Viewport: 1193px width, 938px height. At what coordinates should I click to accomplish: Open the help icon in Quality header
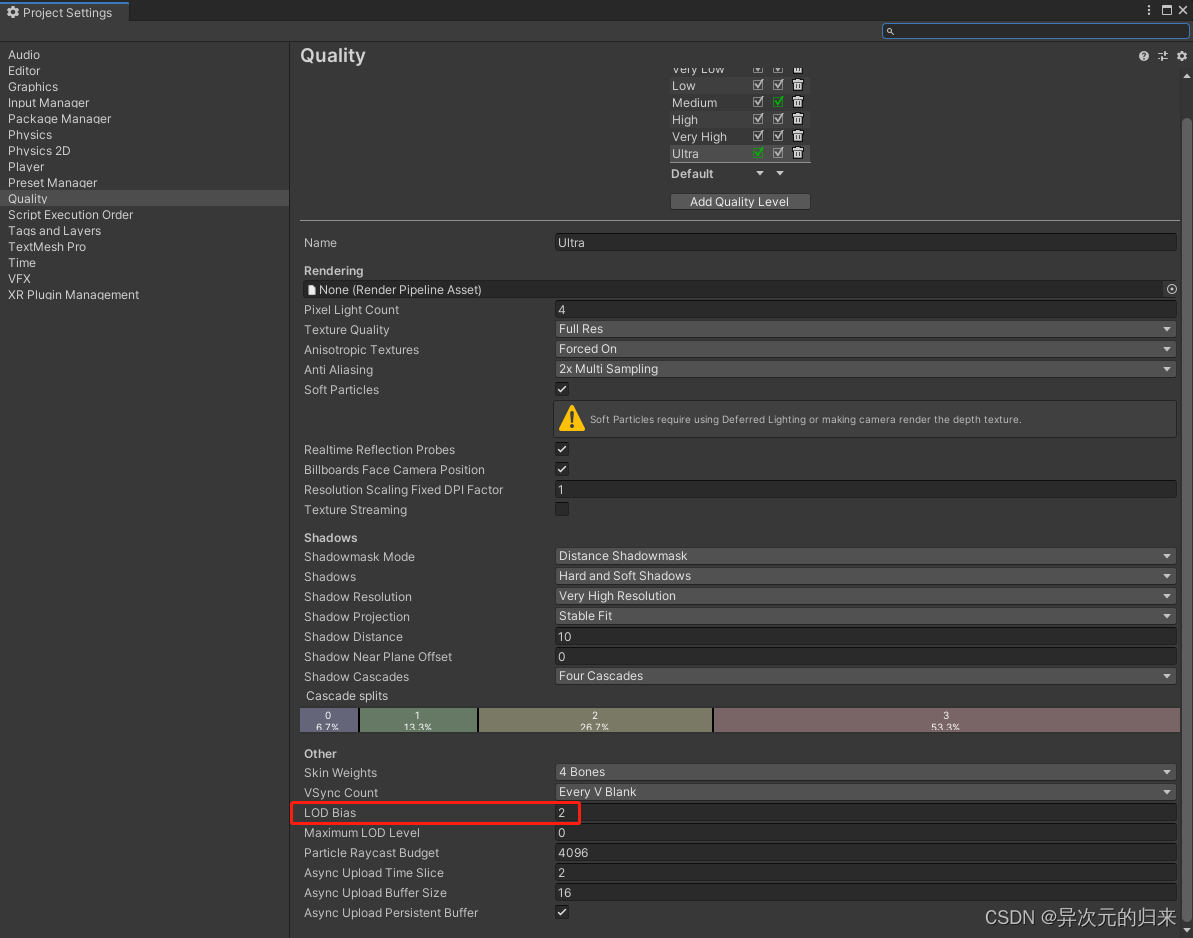[x=1143, y=56]
